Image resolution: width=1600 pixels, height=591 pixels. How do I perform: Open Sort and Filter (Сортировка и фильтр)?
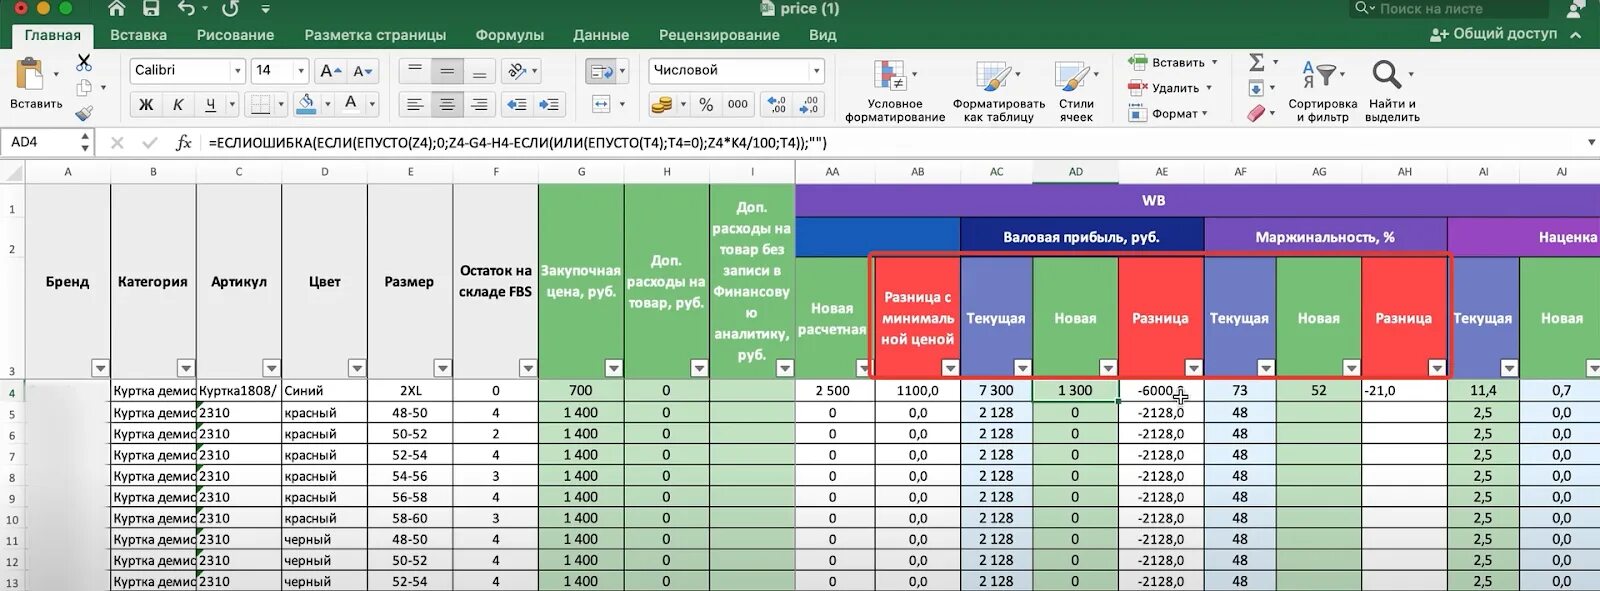point(1322,90)
